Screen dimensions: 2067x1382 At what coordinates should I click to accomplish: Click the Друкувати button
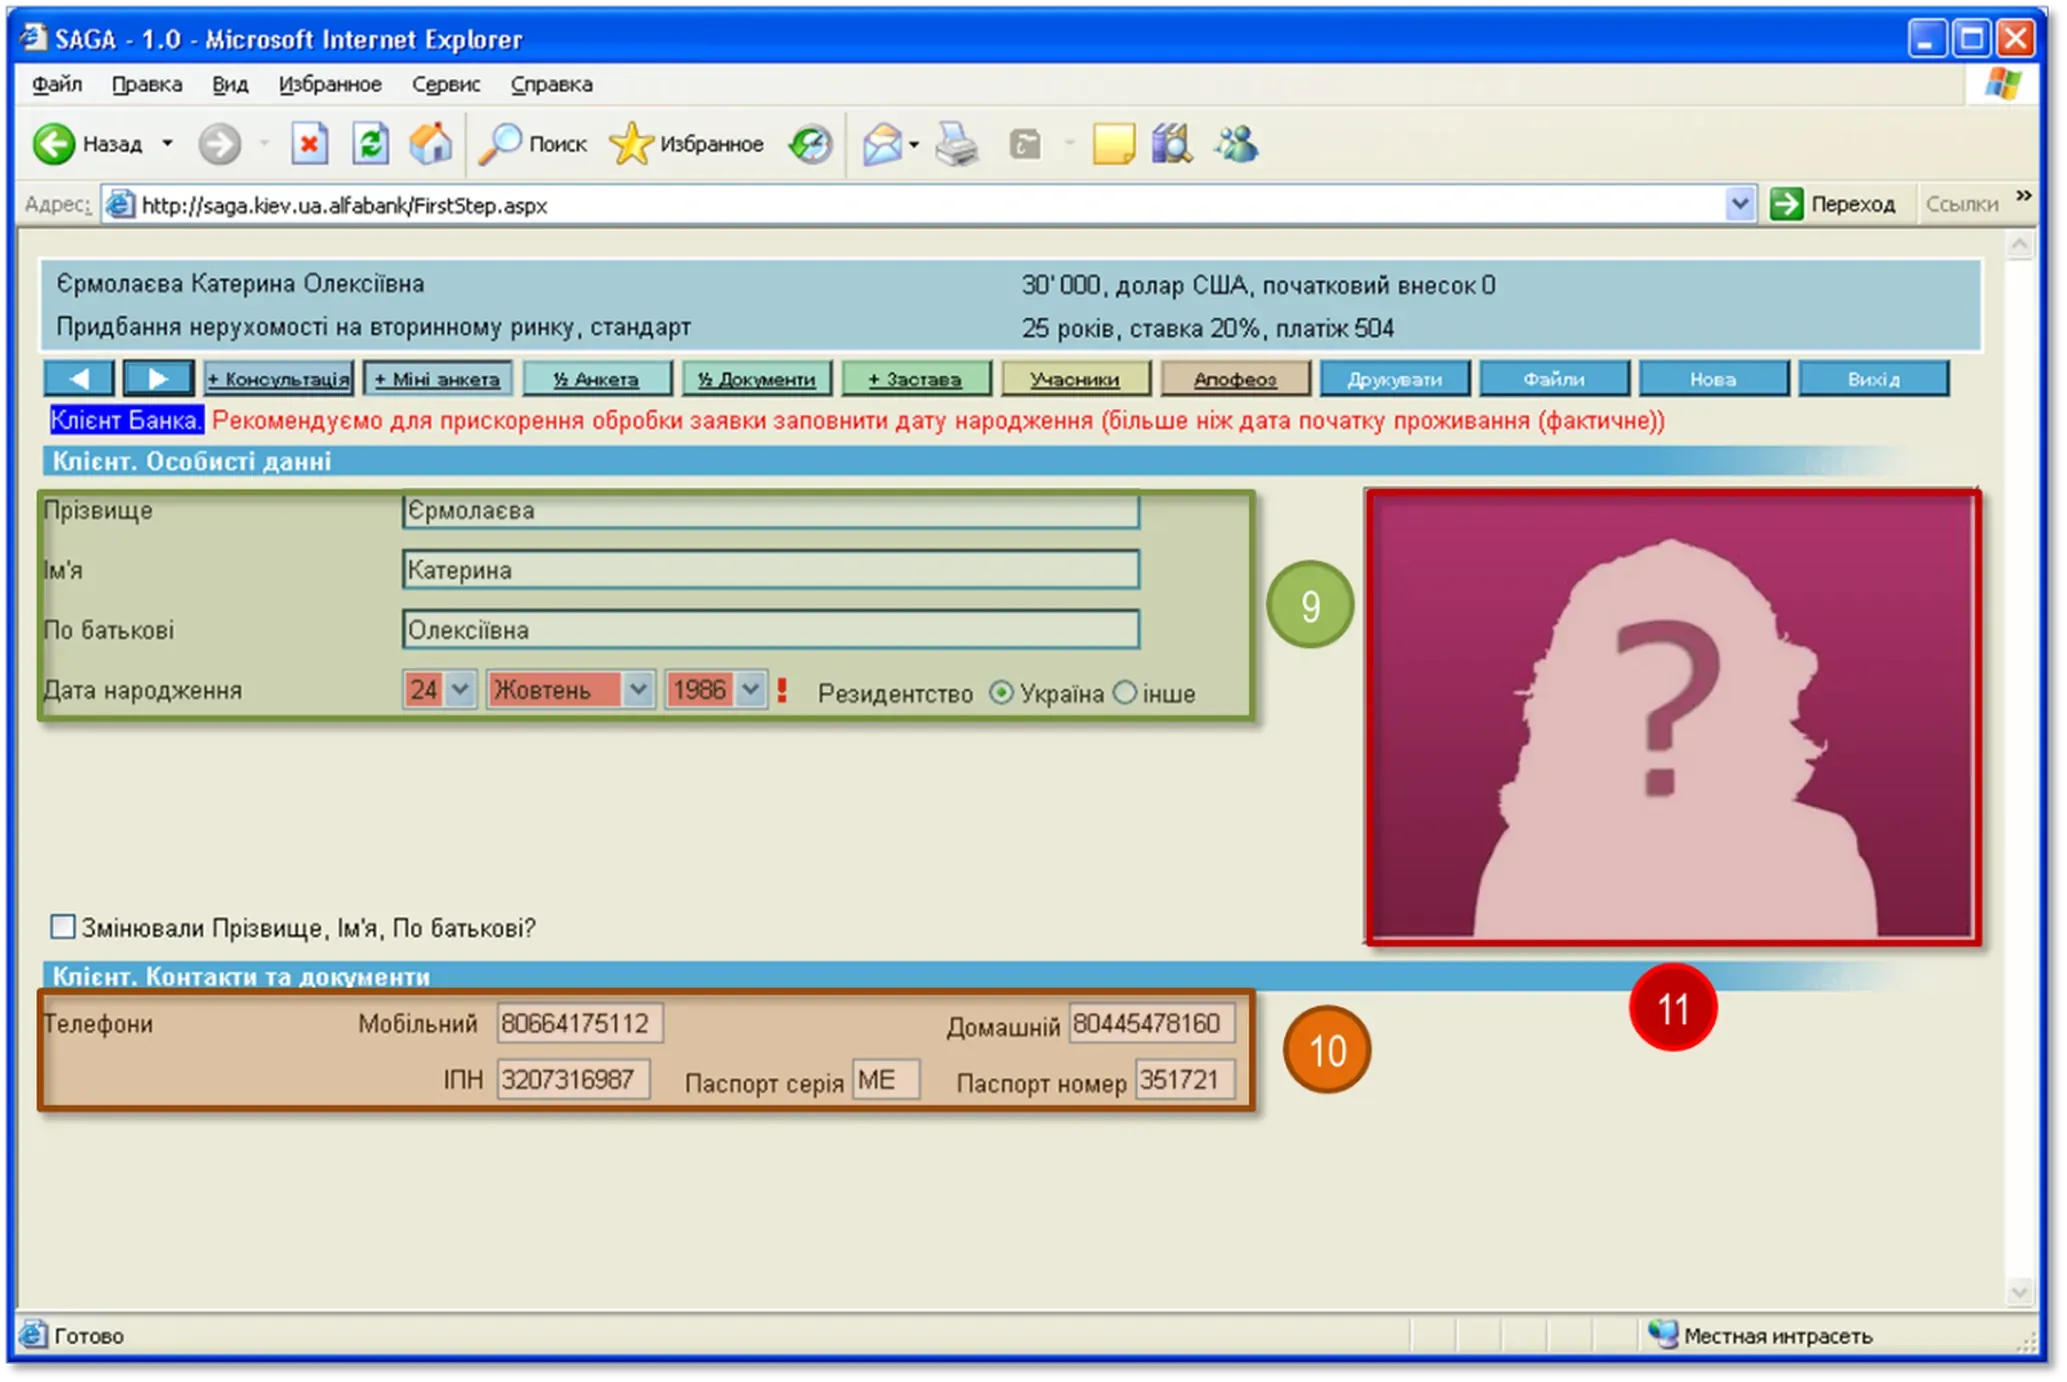(x=1394, y=379)
